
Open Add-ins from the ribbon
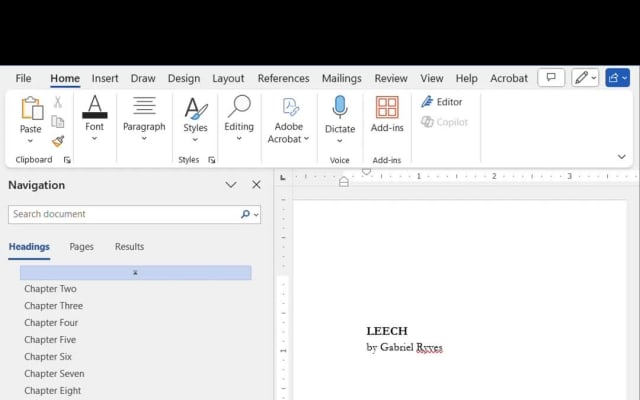(387, 114)
